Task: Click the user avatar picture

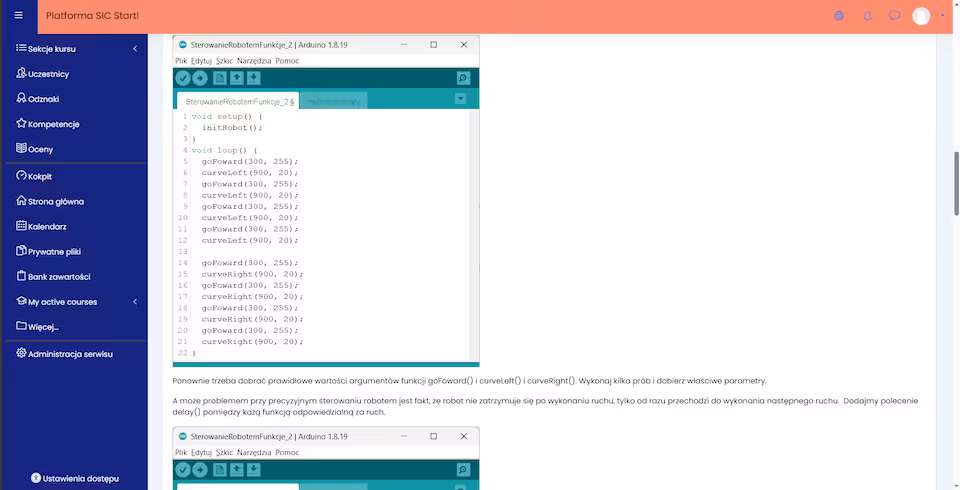Action: tap(921, 16)
